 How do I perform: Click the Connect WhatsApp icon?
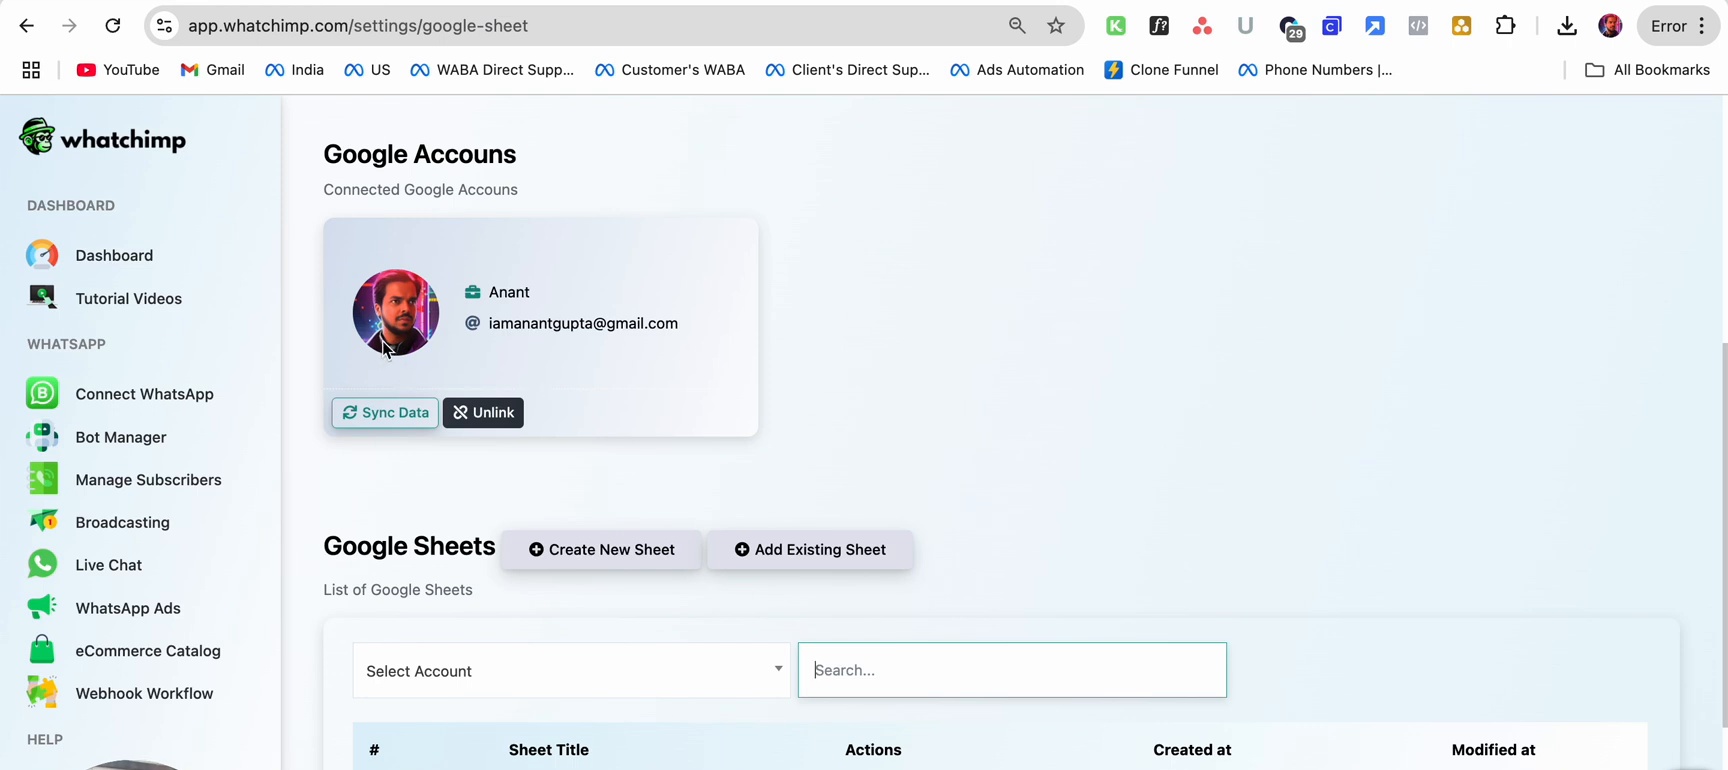(x=42, y=393)
